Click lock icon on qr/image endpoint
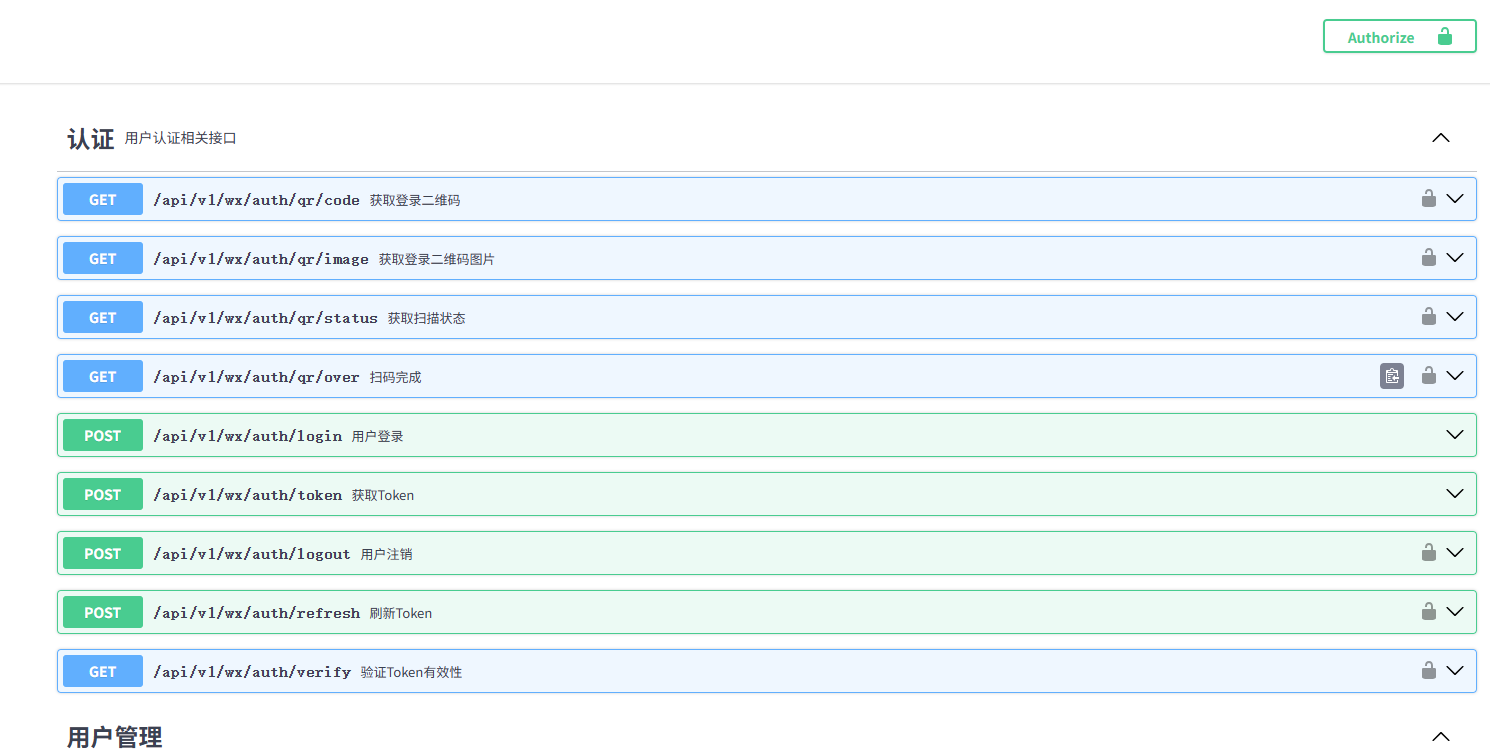Viewport: 1490px width, 753px height. (1429, 257)
